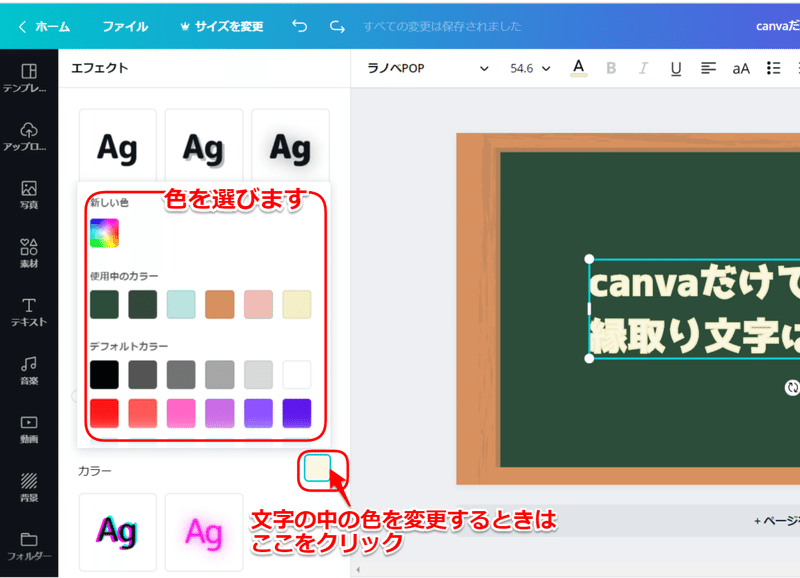Pick the second darker green in-use color
This screenshot has height=578, width=800.
(142, 305)
